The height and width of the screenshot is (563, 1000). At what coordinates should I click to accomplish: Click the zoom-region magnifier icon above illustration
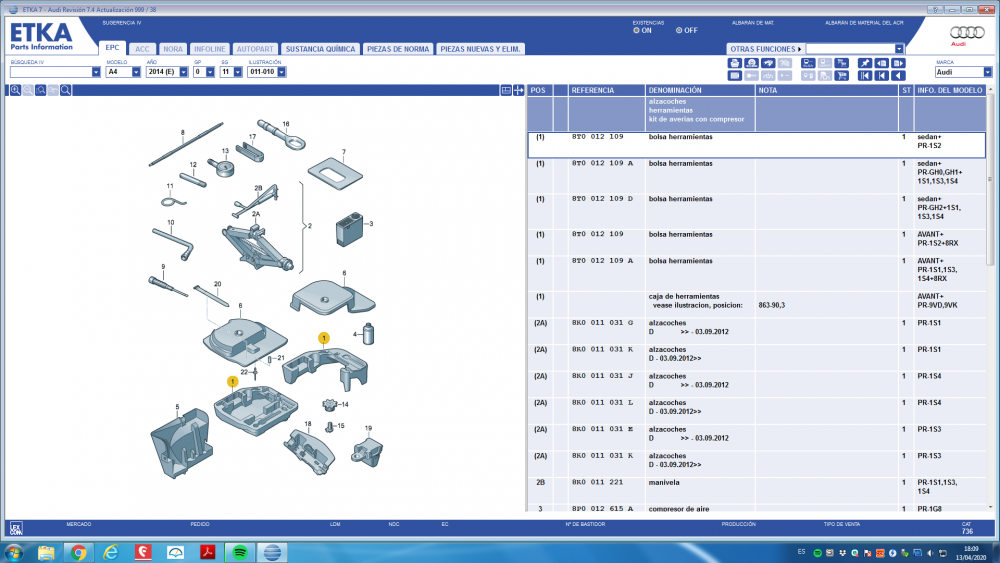41,91
